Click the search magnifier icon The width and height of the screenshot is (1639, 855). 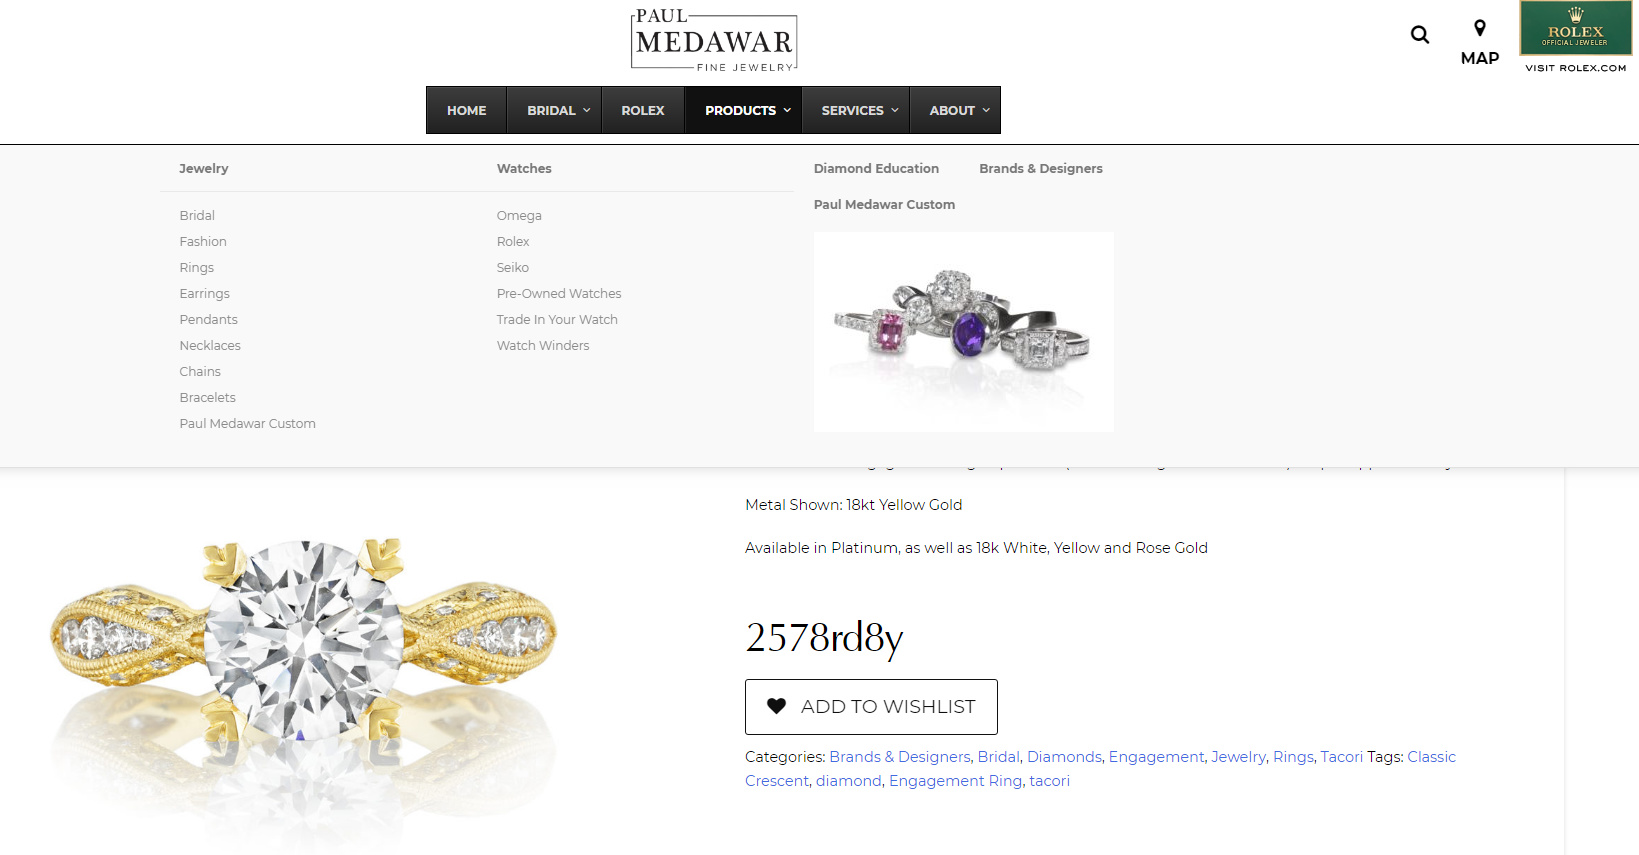[x=1419, y=35]
